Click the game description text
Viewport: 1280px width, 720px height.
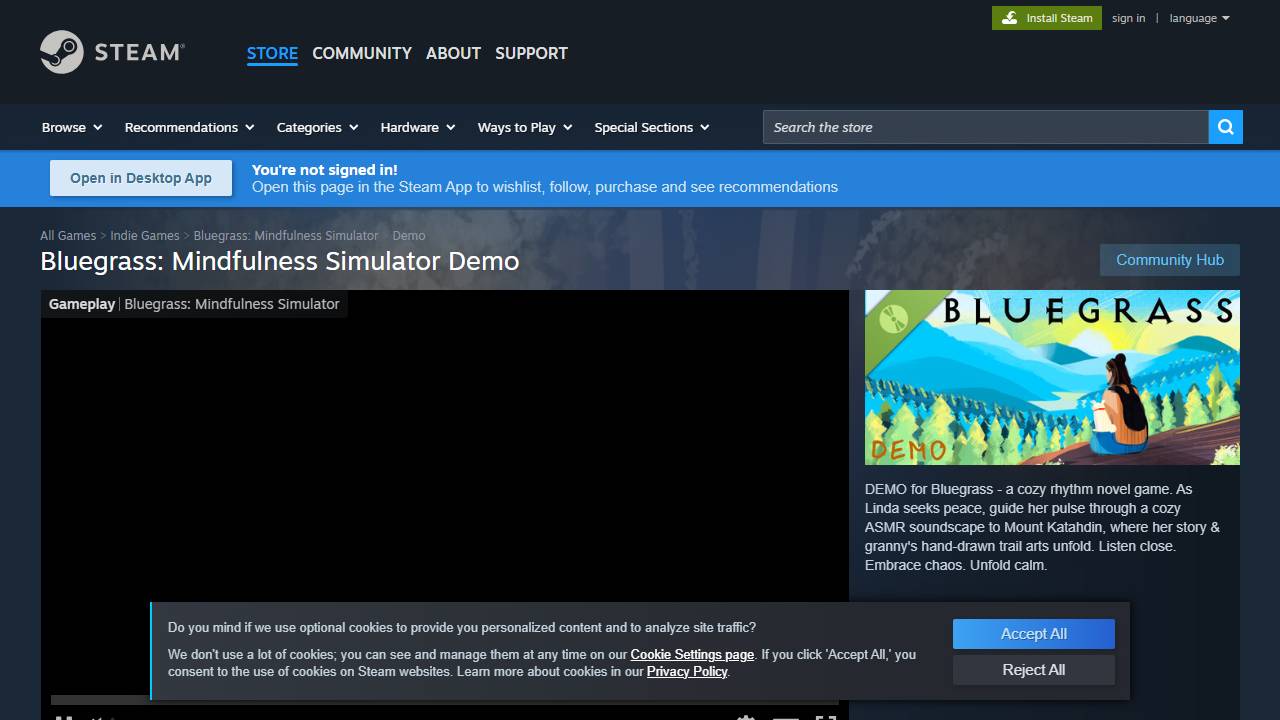(x=1043, y=527)
